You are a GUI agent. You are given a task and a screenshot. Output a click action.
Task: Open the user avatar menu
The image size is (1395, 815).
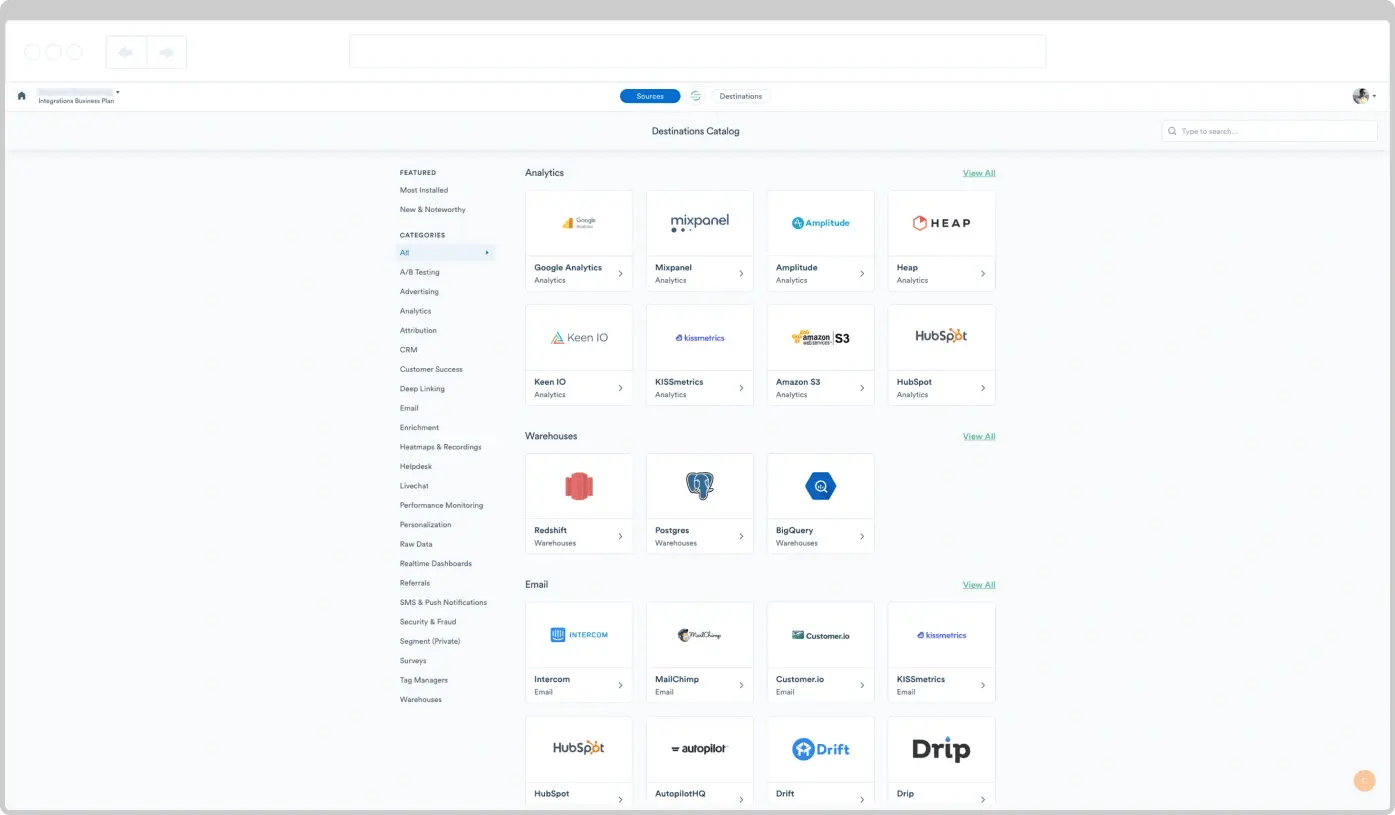[x=1364, y=96]
